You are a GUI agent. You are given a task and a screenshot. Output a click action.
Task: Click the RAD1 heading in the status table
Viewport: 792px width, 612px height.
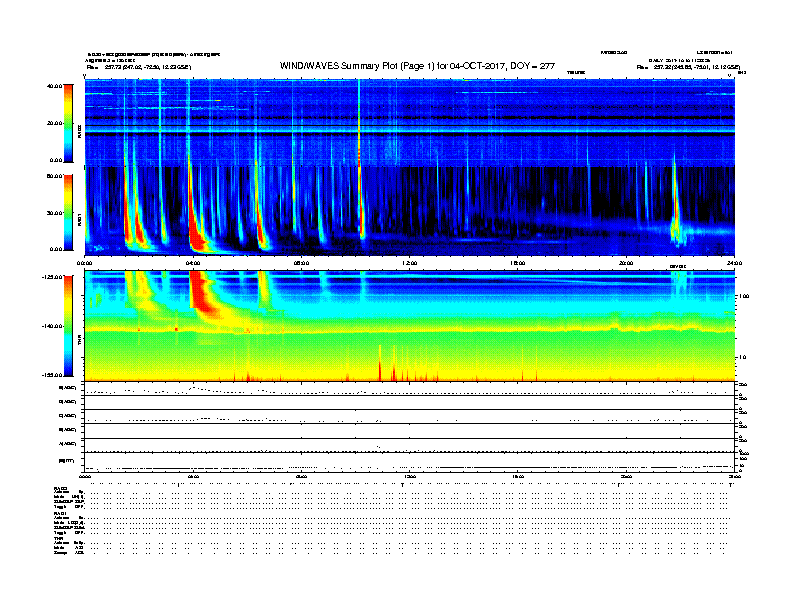[61, 514]
